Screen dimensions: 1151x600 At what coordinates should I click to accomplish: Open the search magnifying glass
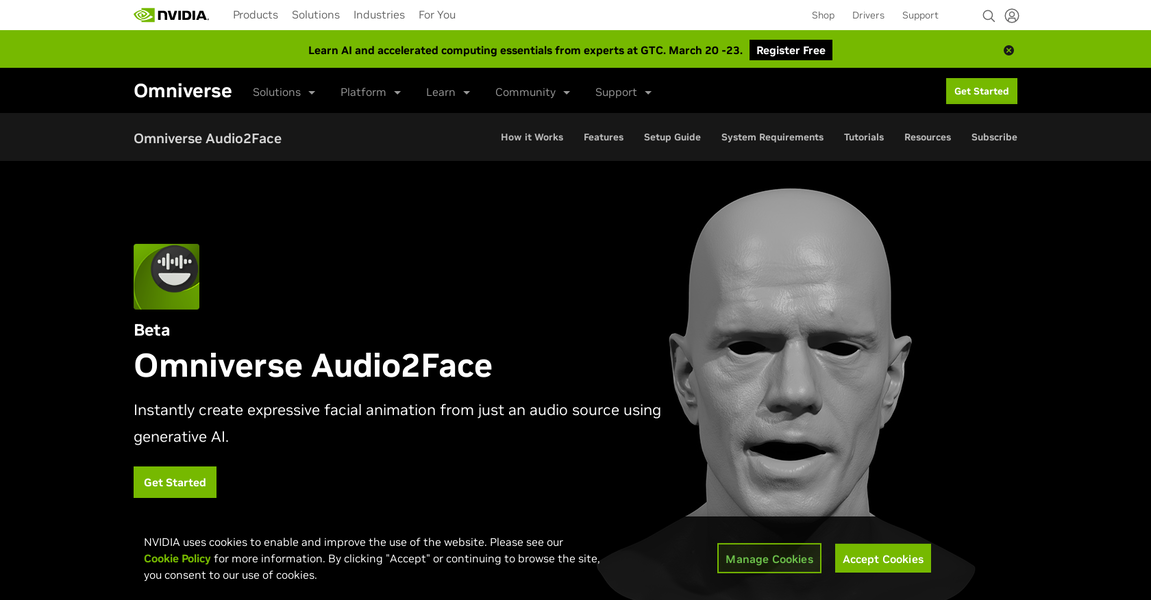pyautogui.click(x=988, y=15)
